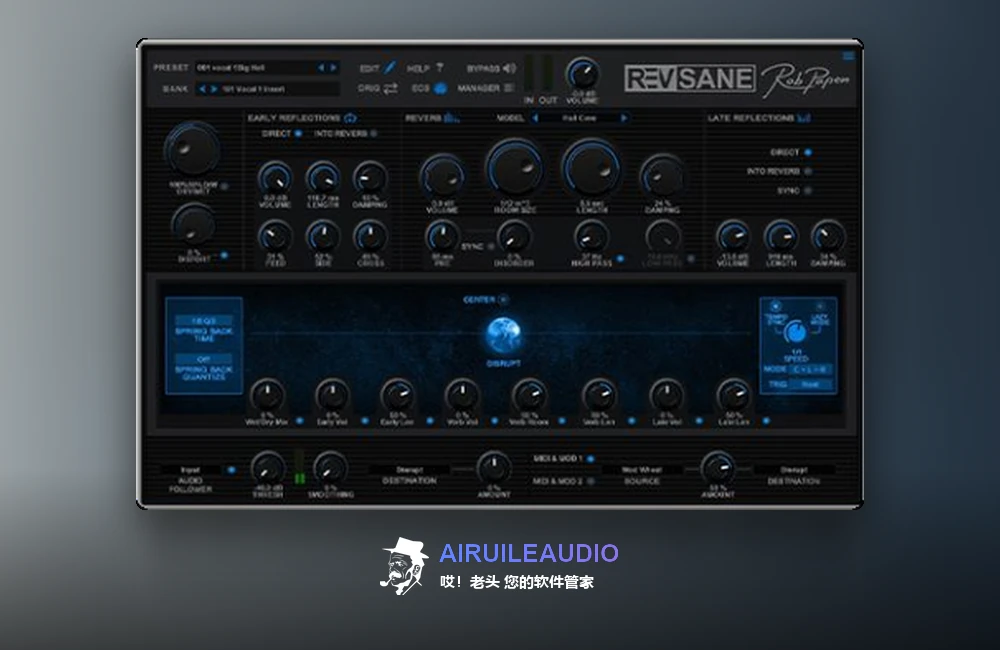Click the Audio Follower Thresh knob
Image resolution: width=1000 pixels, height=650 pixels.
(268, 469)
